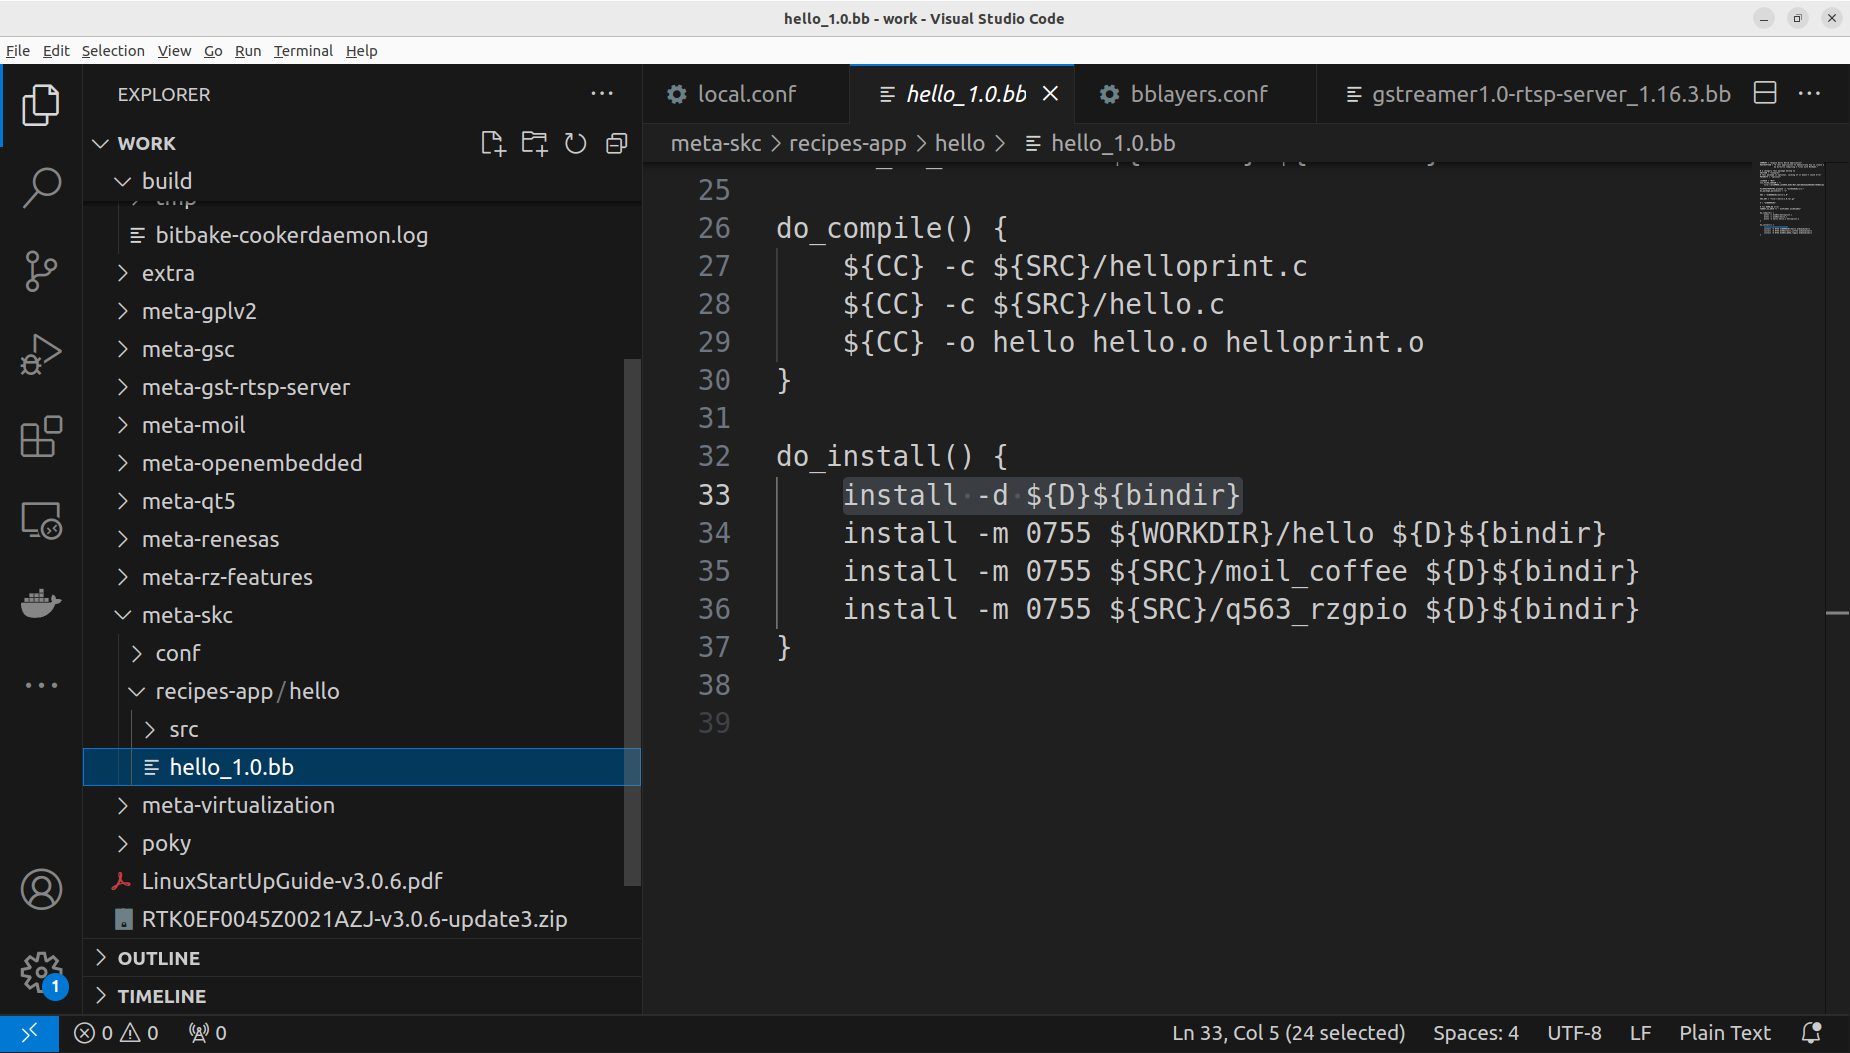Open the Extensions view
This screenshot has height=1053, width=1850.
click(41, 437)
